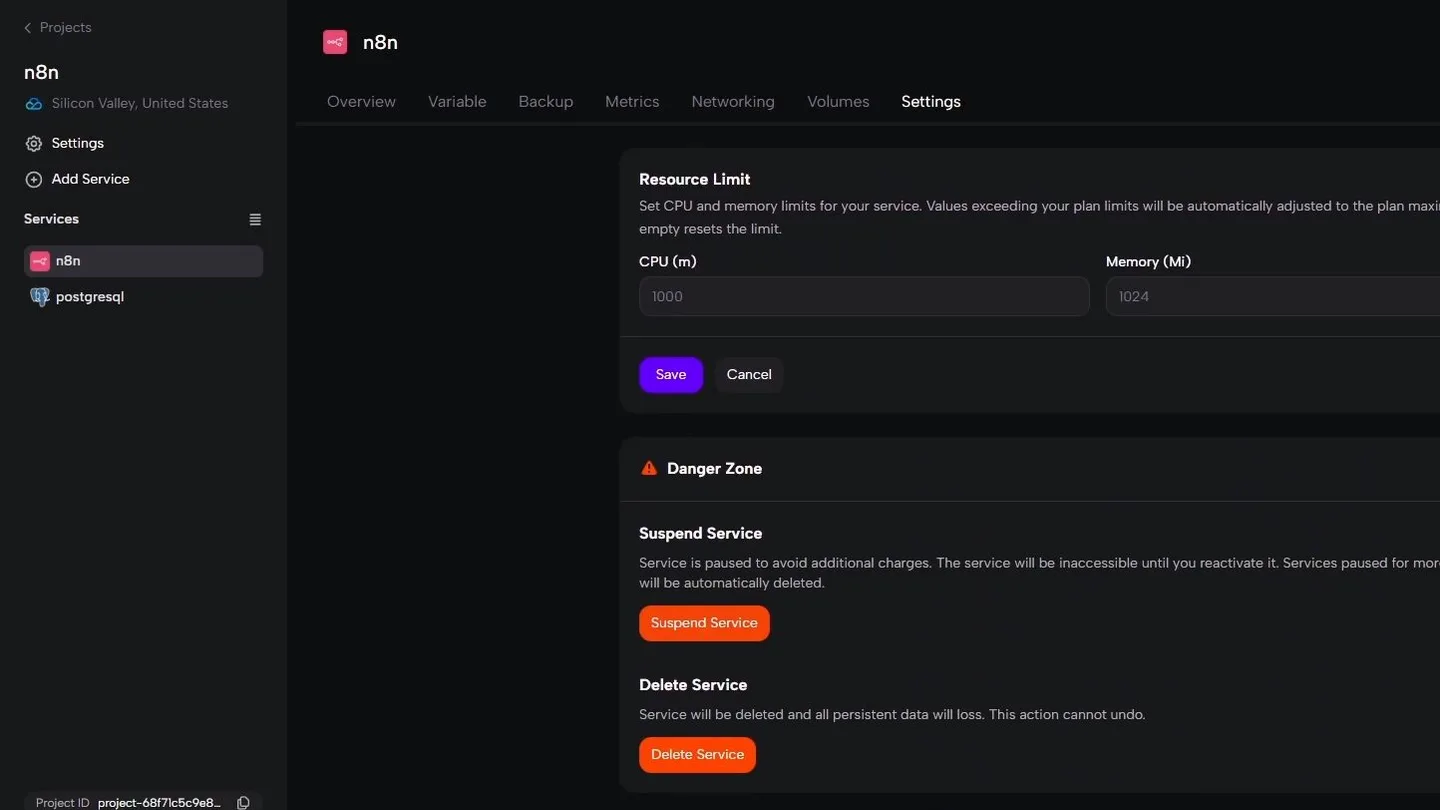Click the Suspend Service button
The width and height of the screenshot is (1440, 810).
click(x=704, y=623)
